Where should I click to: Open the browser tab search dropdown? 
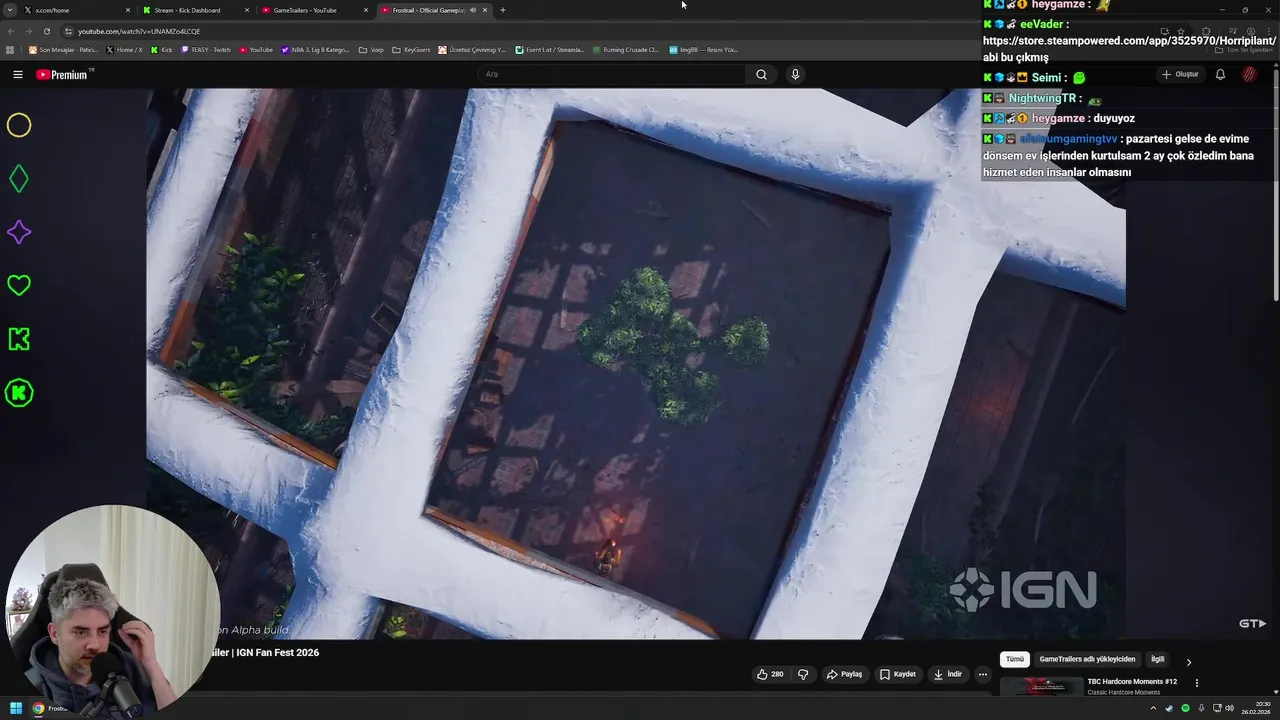[11, 10]
